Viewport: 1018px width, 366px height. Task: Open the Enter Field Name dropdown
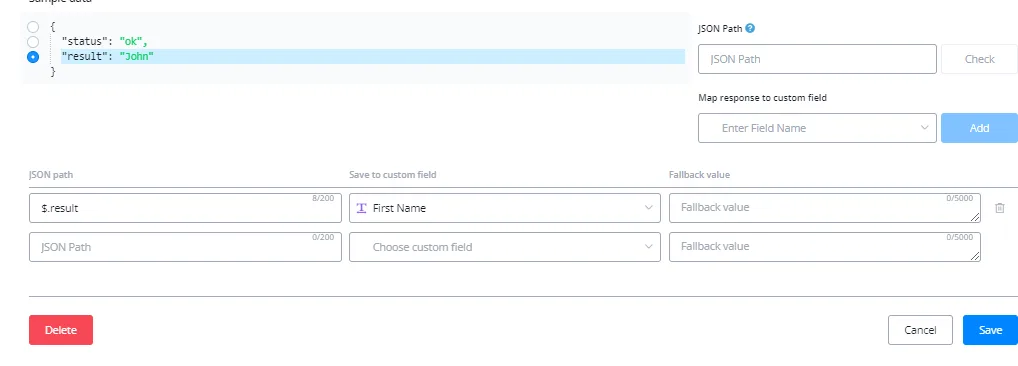click(x=817, y=128)
